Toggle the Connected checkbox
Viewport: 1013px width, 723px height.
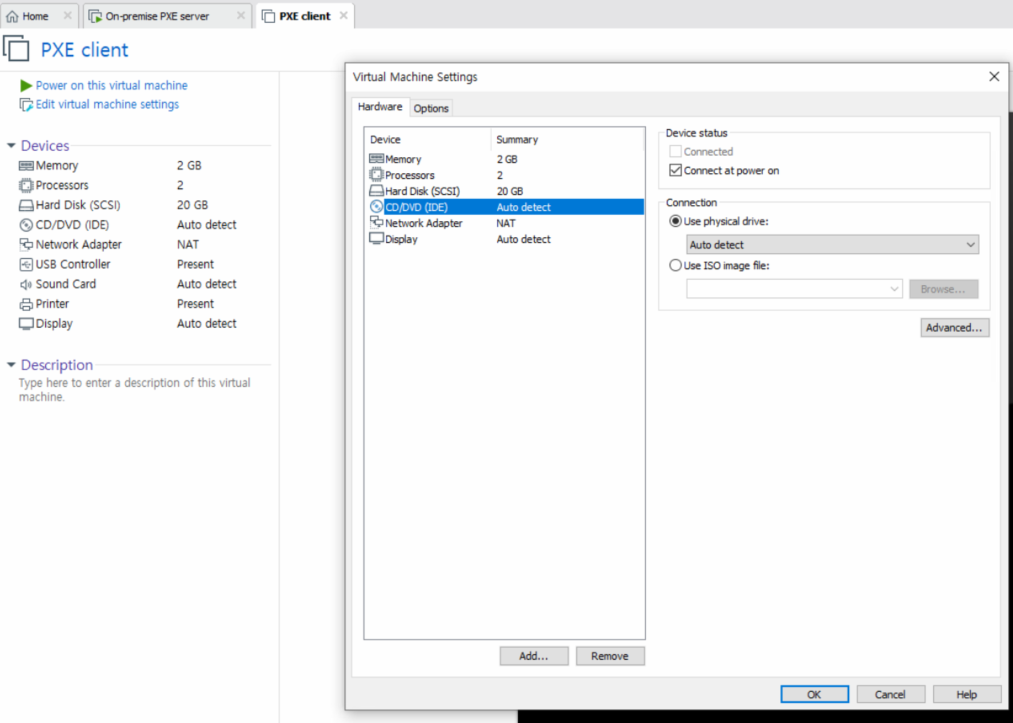coord(675,152)
